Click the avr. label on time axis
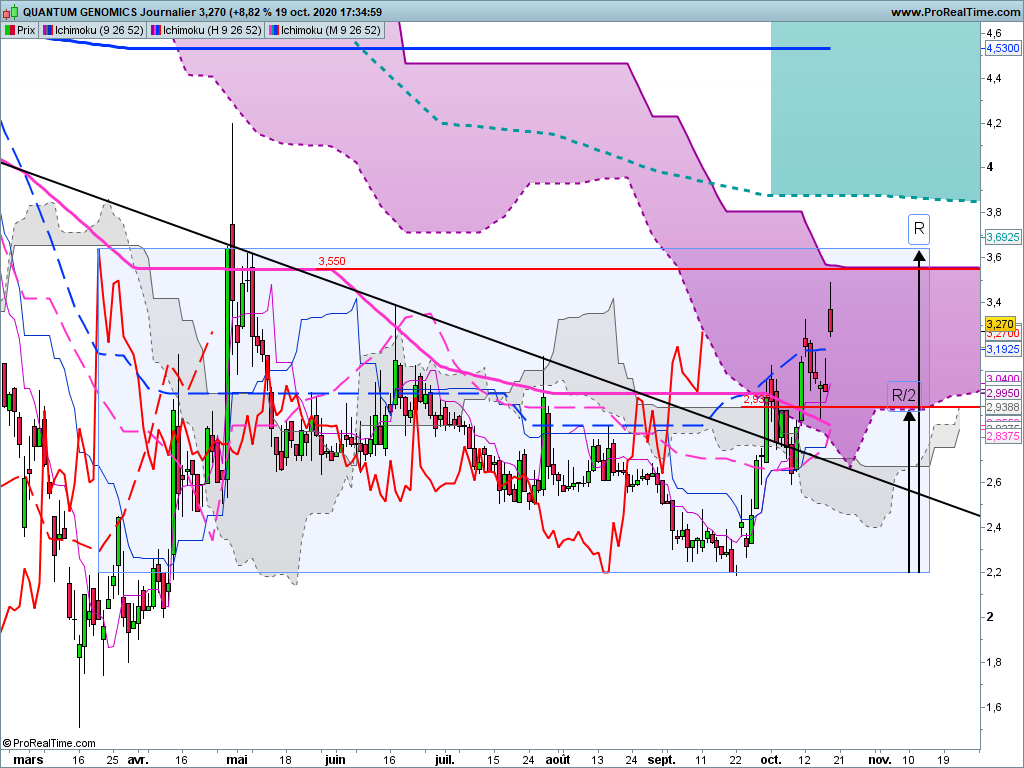Viewport: 1024px width, 768px height. tap(138, 760)
